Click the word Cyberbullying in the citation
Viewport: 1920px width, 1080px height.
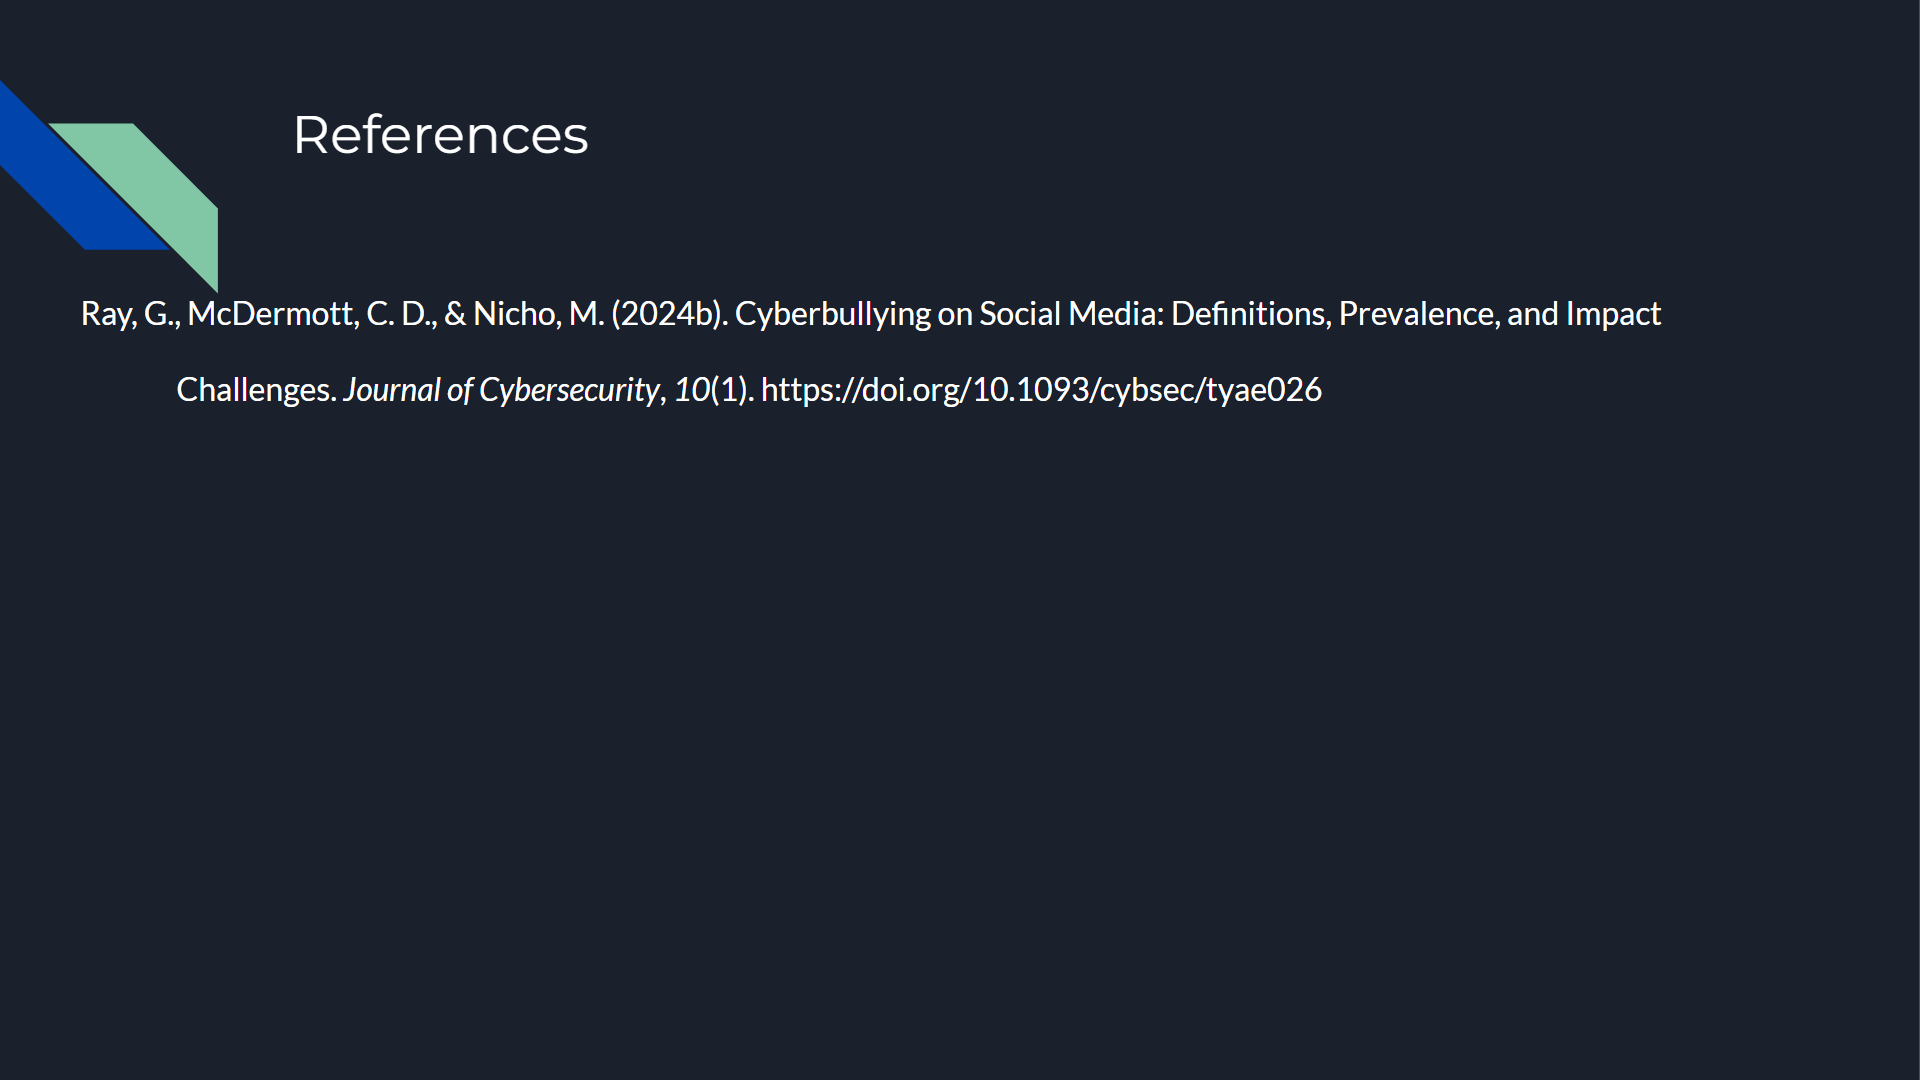point(832,314)
